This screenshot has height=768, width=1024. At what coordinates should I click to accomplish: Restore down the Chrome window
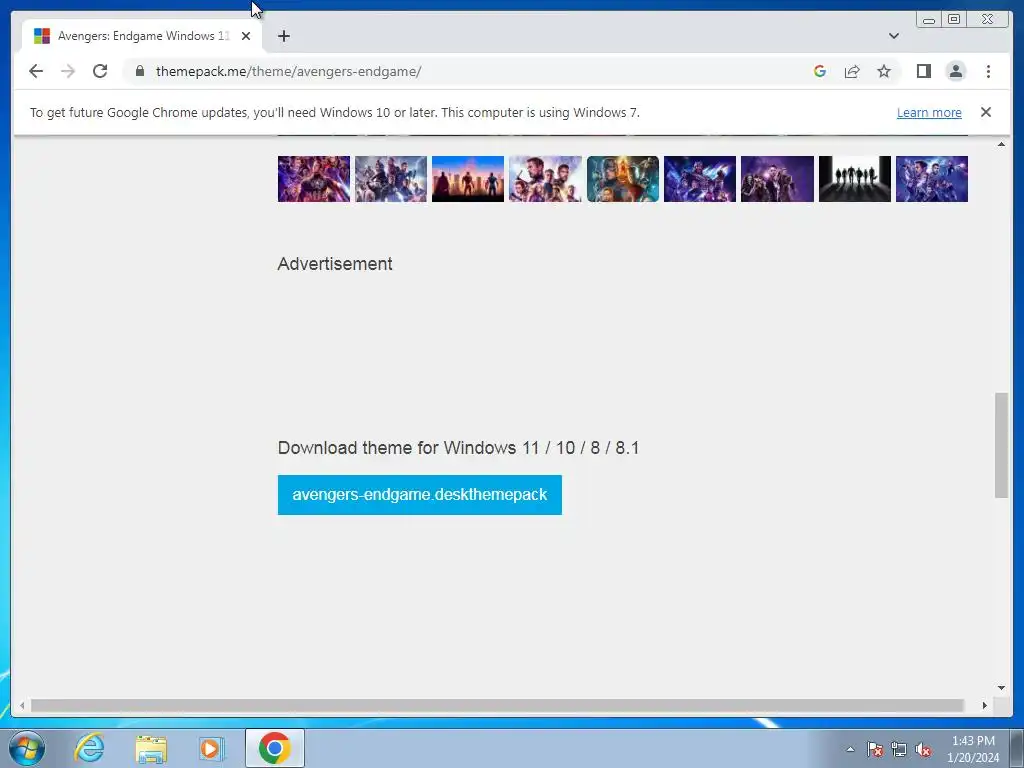point(954,20)
